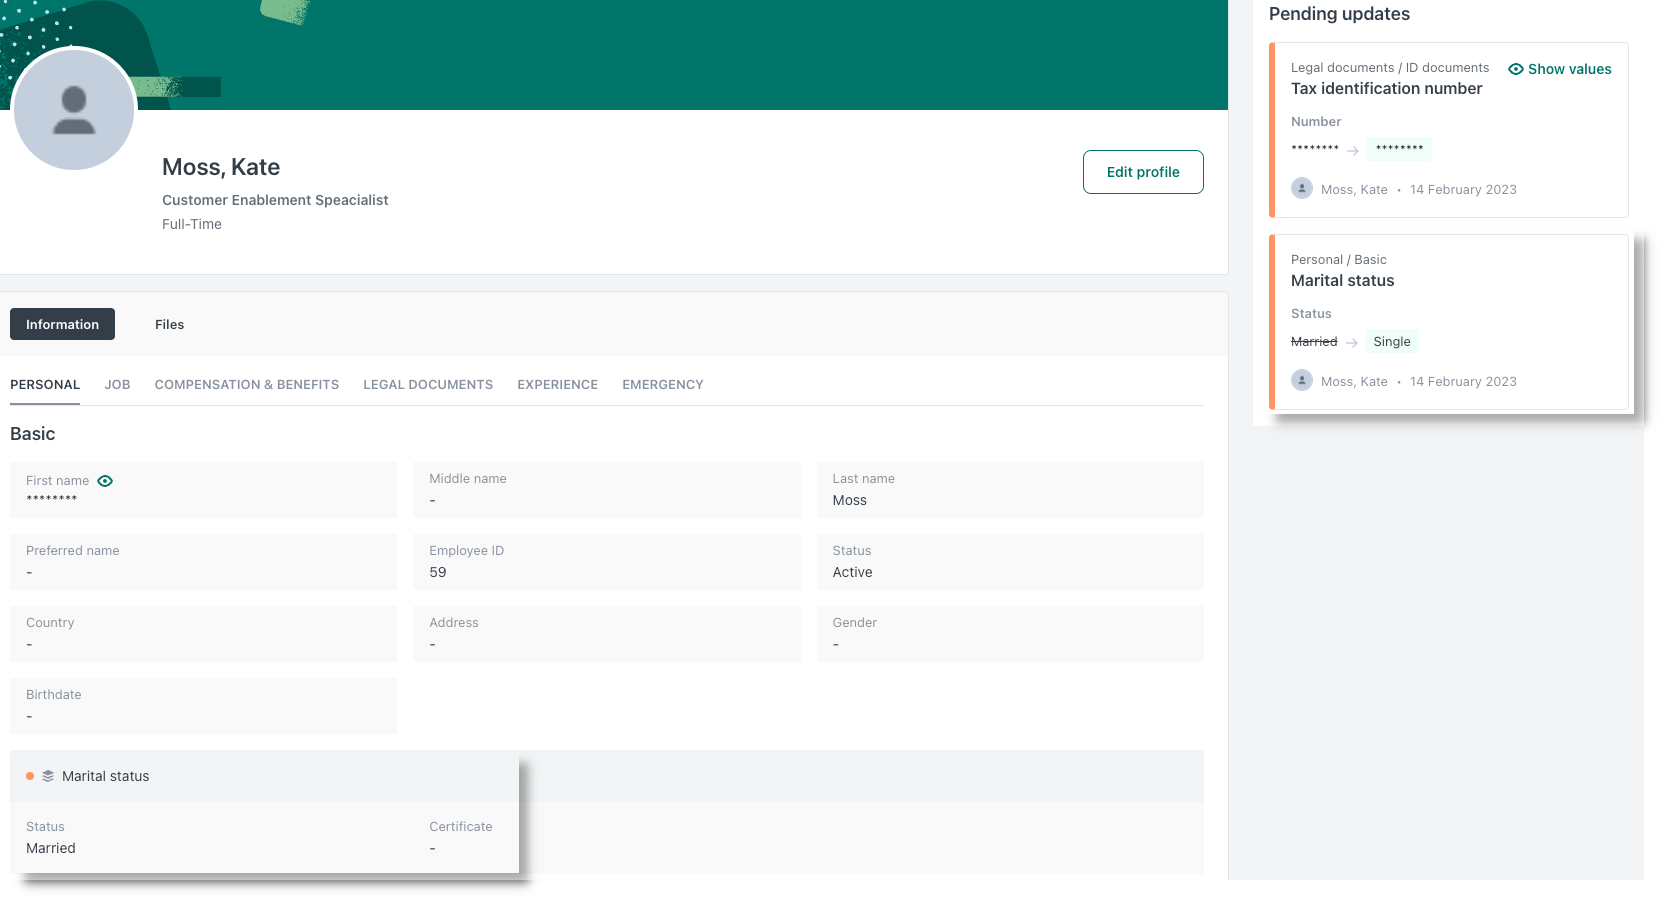Click the old masked tax number value
Screen dimensions: 1659x898
point(1315,148)
